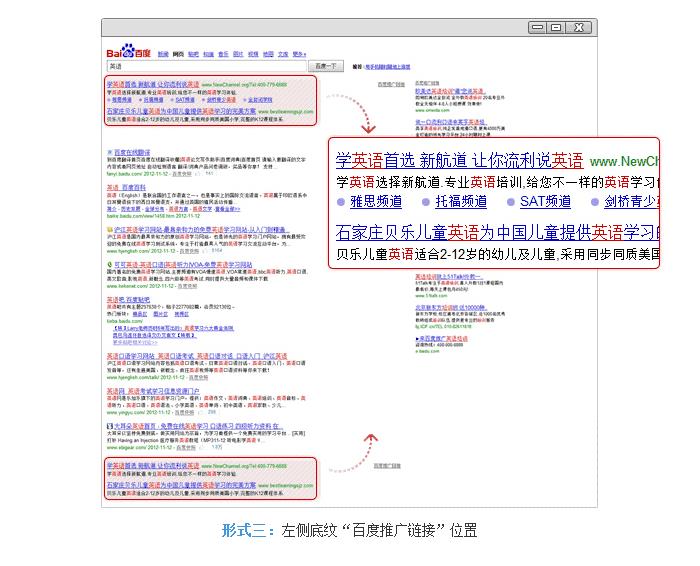Open small 雅思频道 link in top ad
The height and width of the screenshot is (566, 700).
tap(121, 100)
